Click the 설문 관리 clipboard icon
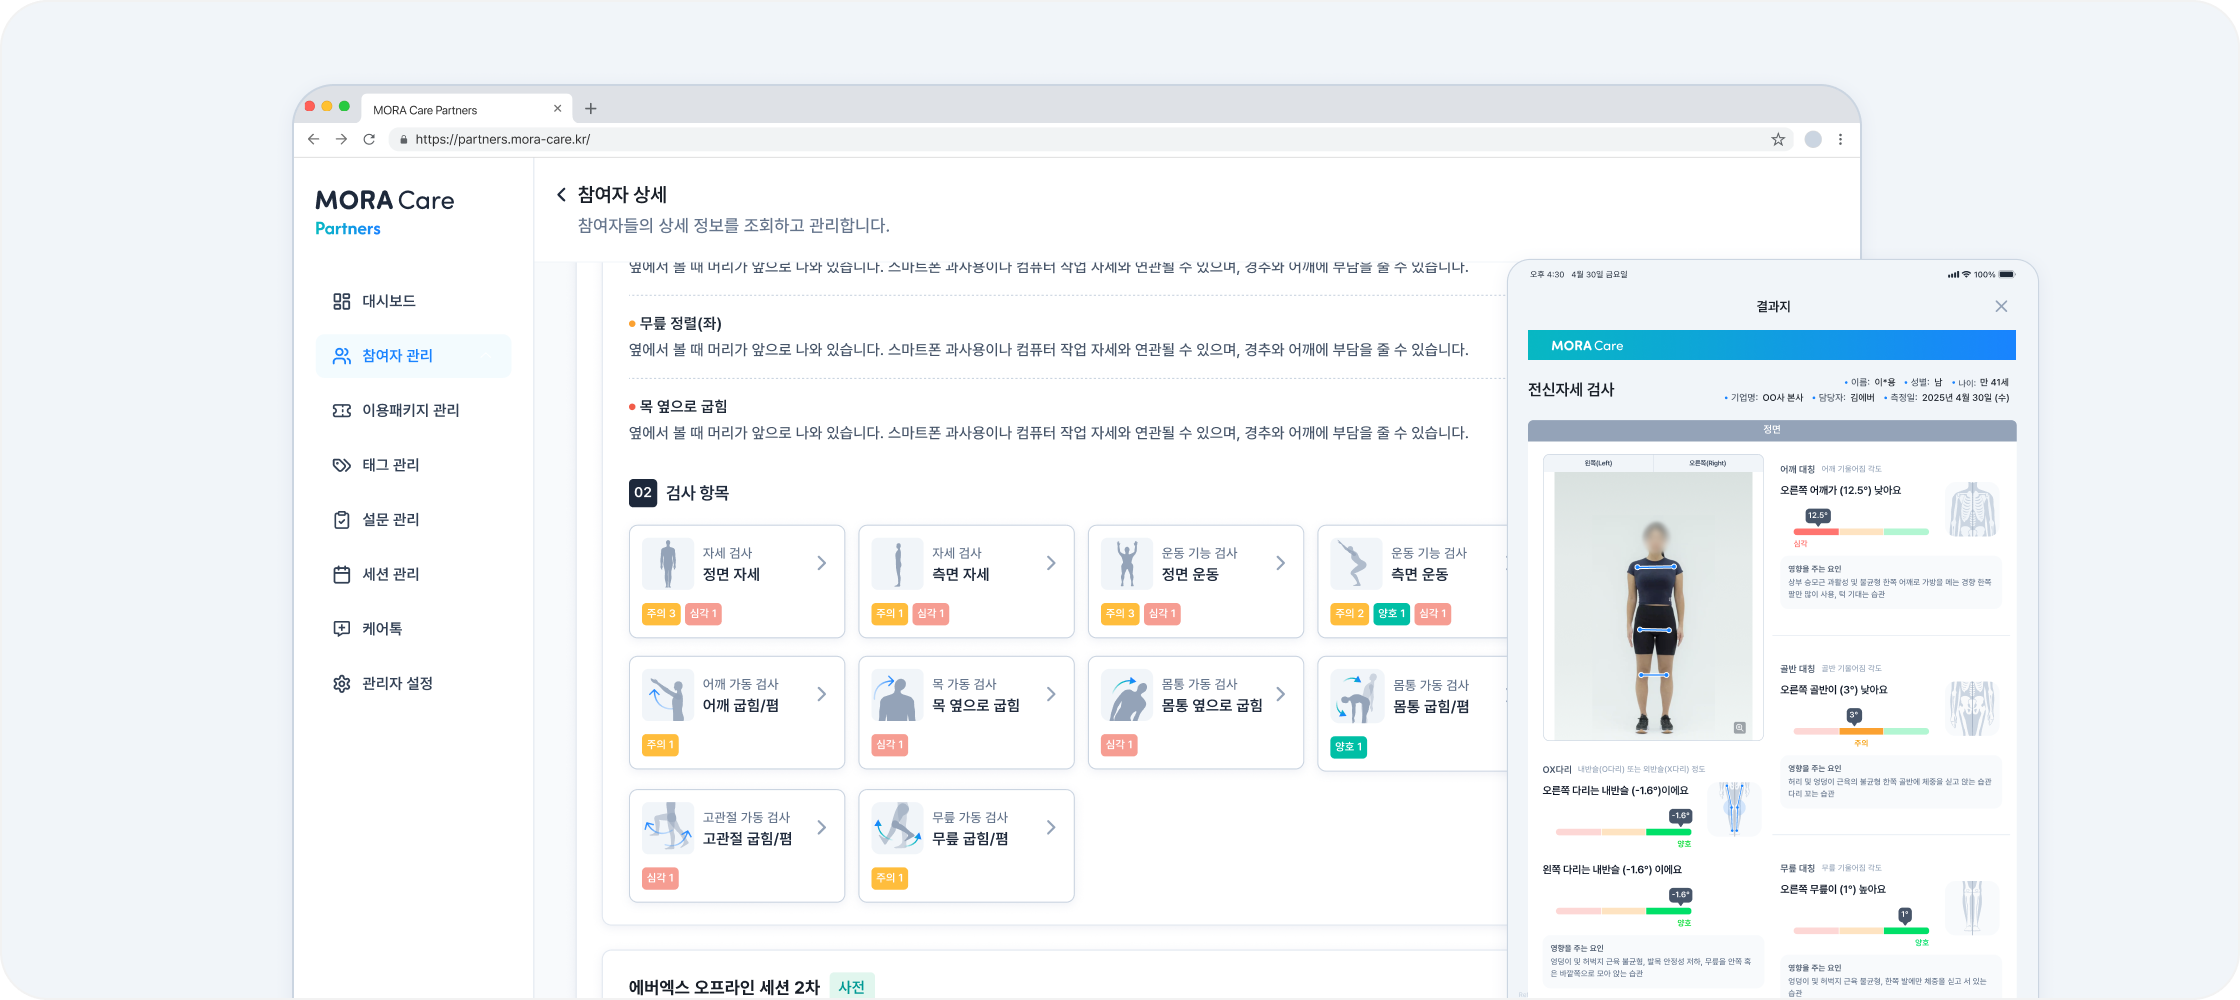2240x1000 pixels. coord(342,520)
